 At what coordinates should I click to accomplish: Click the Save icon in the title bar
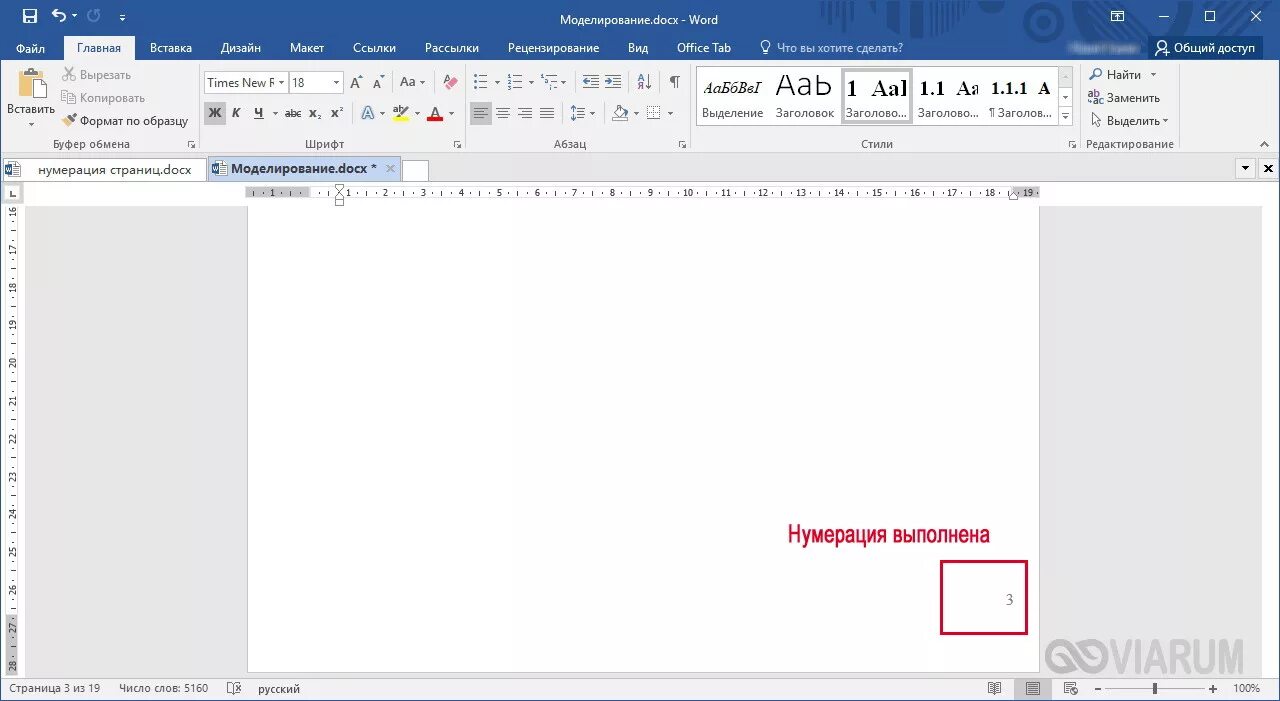pos(30,16)
